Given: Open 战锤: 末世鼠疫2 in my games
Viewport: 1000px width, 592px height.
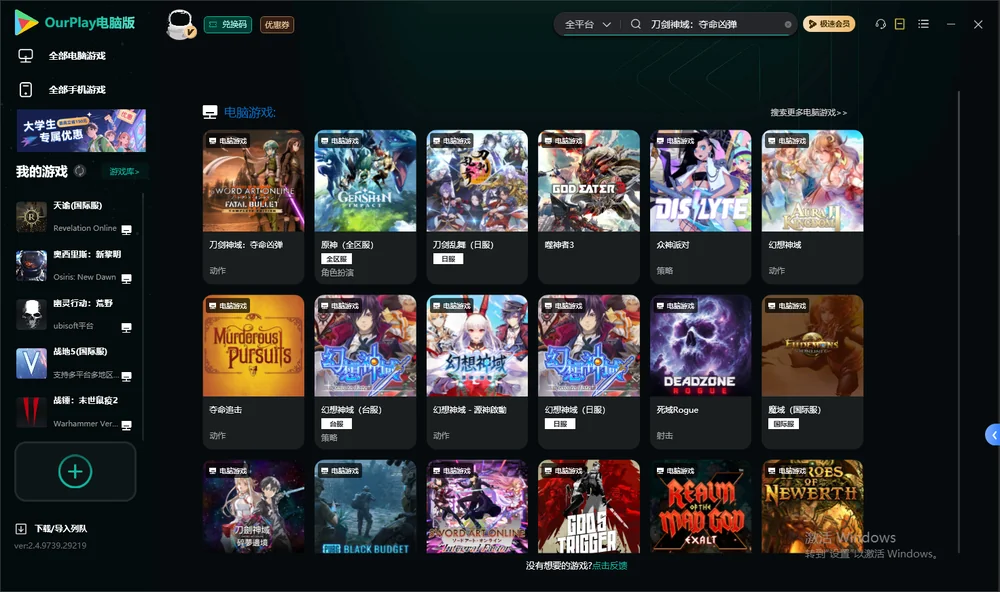Looking at the screenshot, I should click(x=77, y=412).
